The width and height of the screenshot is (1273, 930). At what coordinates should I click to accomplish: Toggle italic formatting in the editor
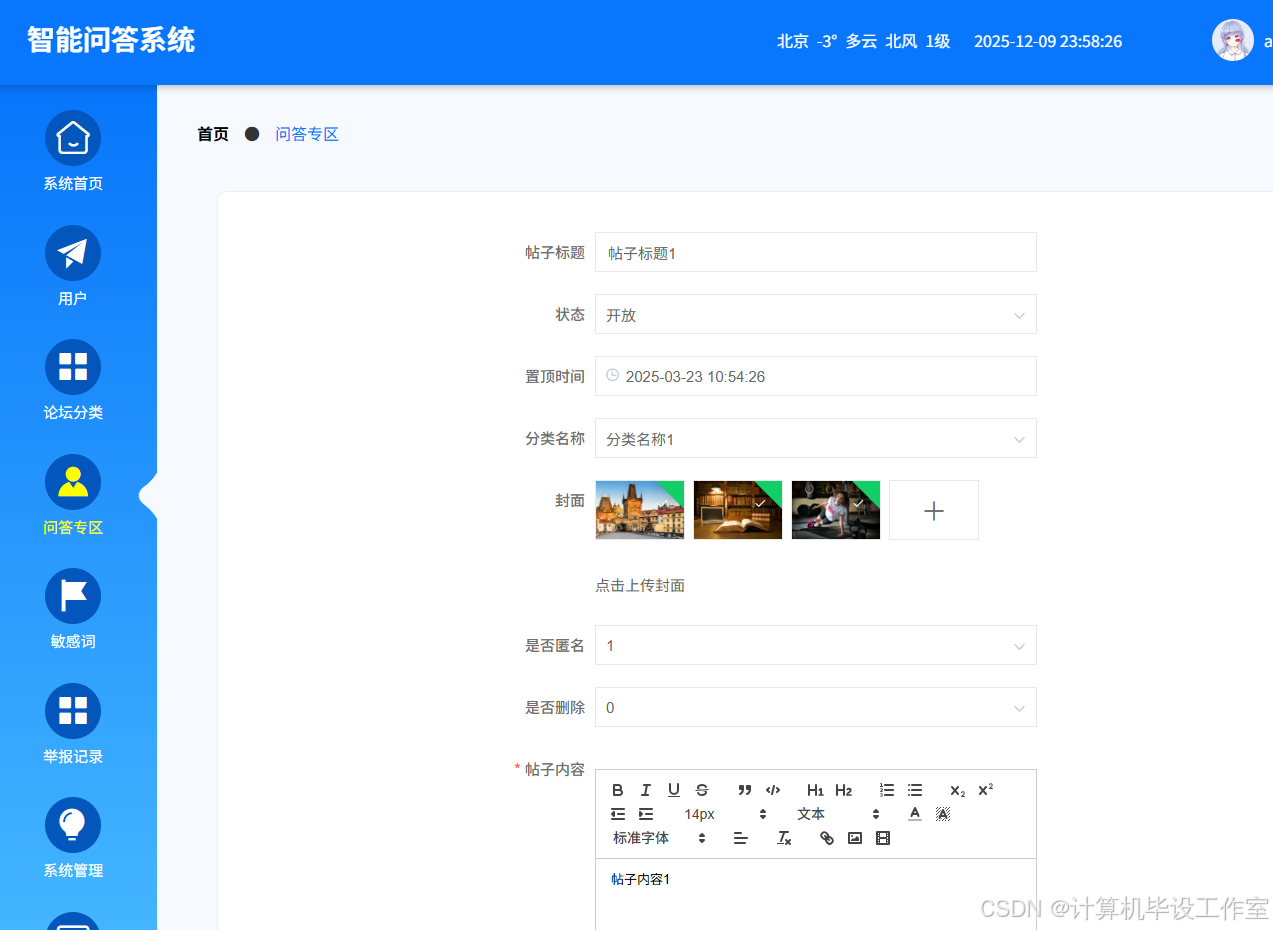coord(645,790)
